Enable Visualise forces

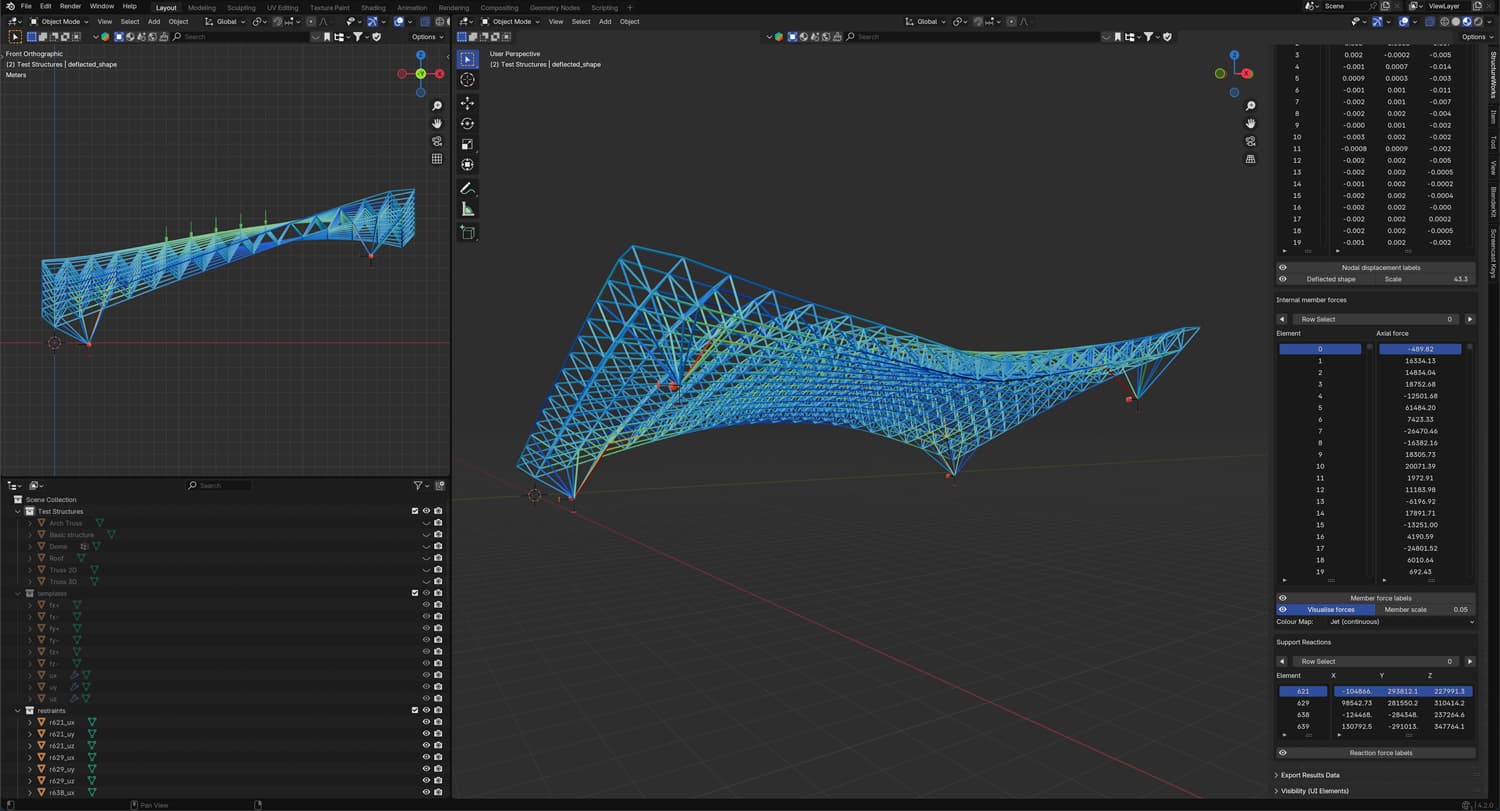coord(1330,609)
